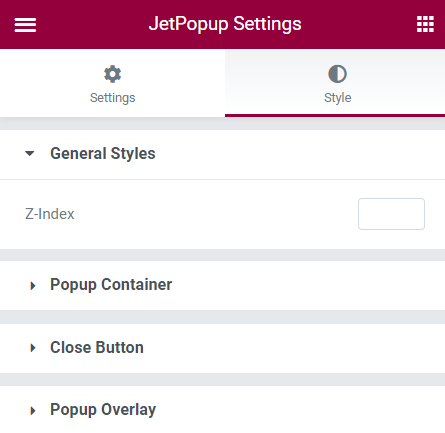445x433 pixels.
Task: Click the crimson underline beneath Style tab
Action: 335,115
